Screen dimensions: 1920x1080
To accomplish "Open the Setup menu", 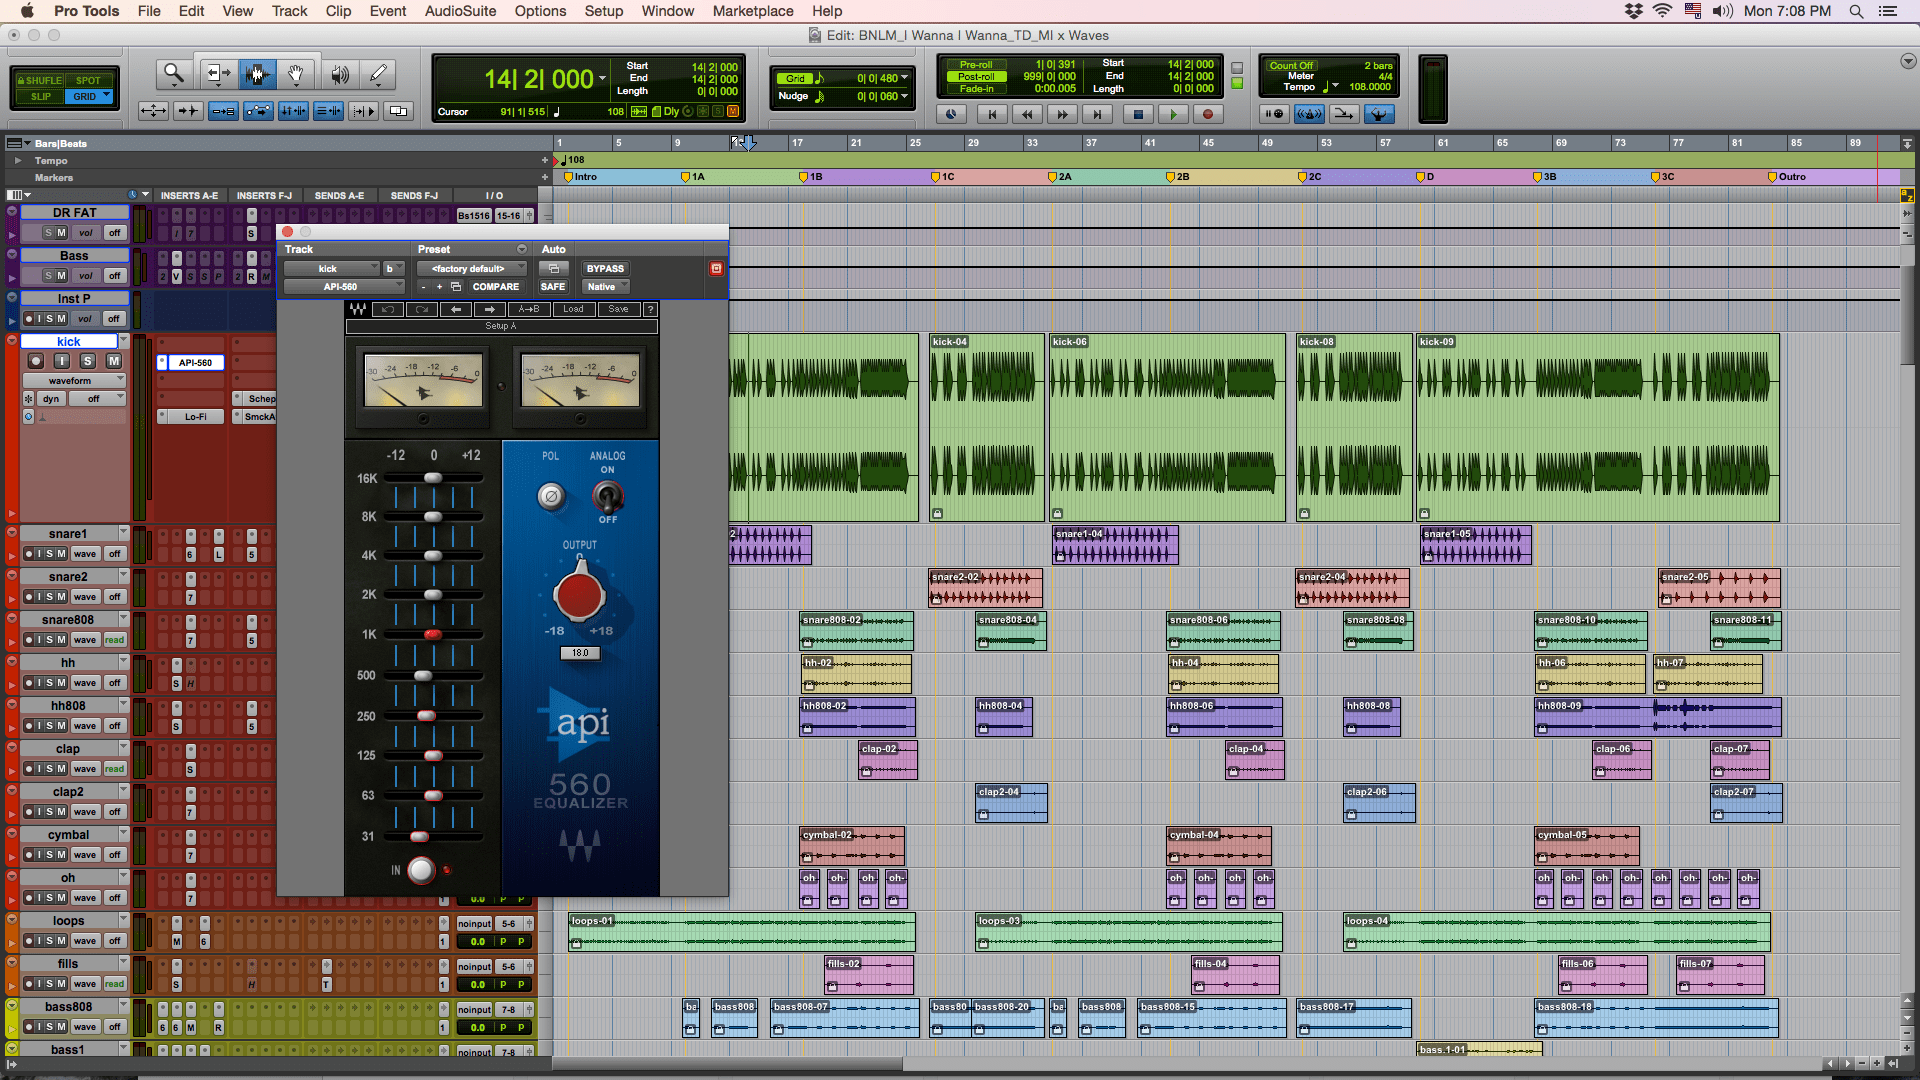I will click(603, 11).
